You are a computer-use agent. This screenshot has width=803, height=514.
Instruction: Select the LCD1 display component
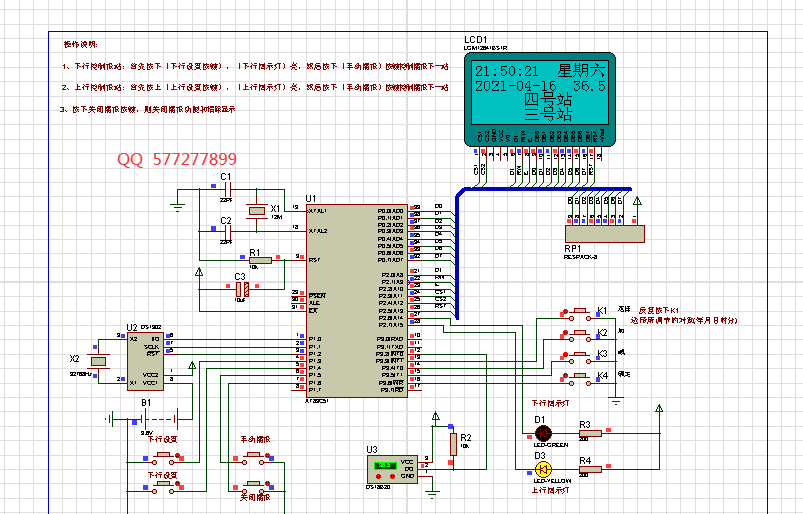(x=540, y=99)
